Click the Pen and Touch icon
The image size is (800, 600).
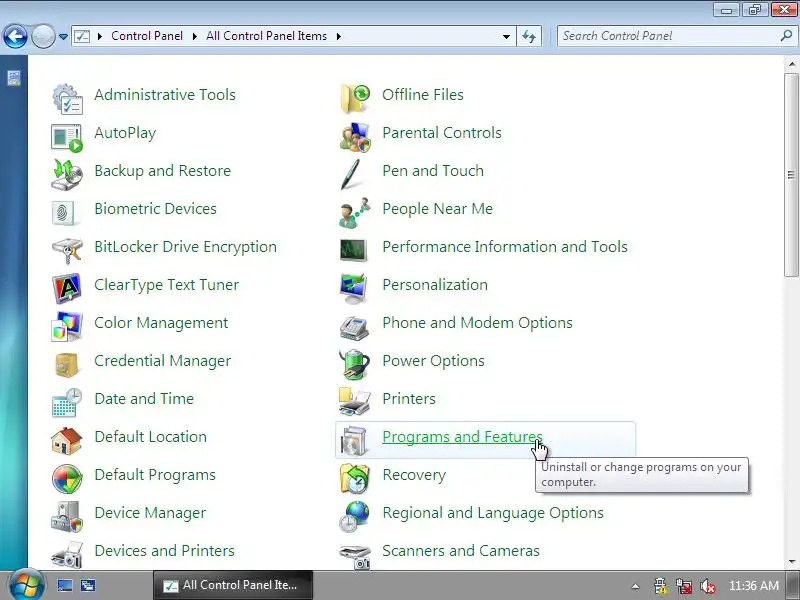coord(351,174)
